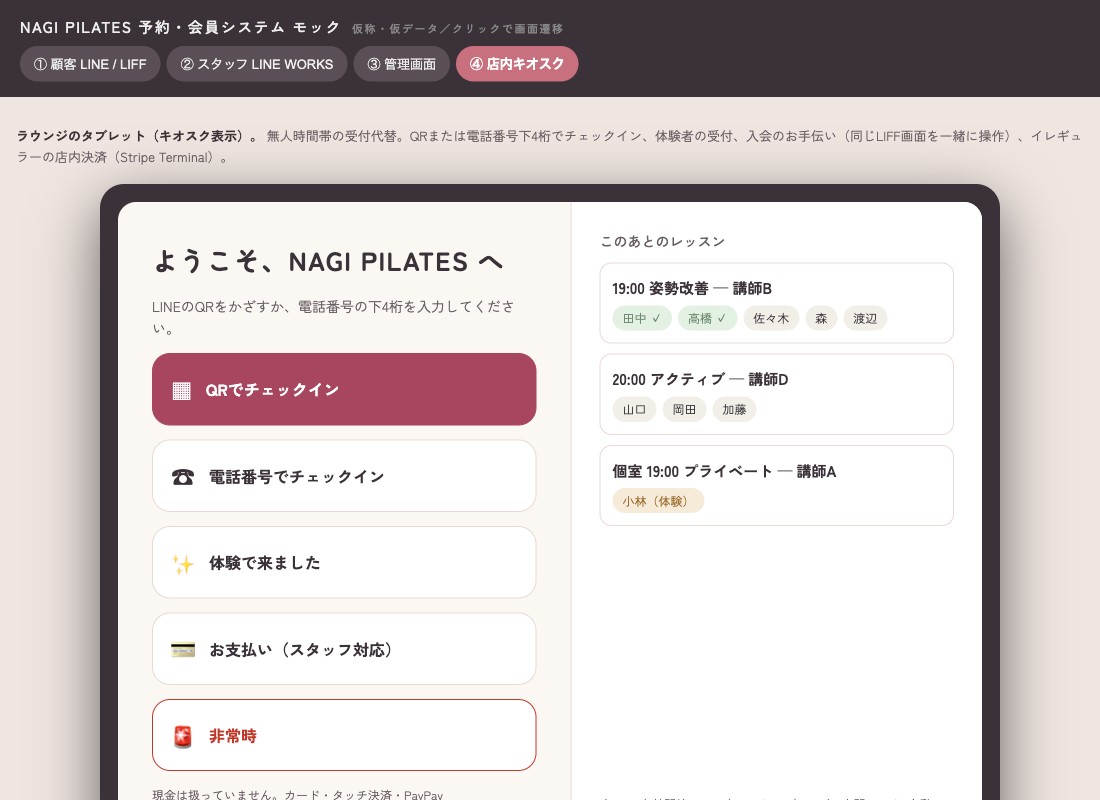Tap the 体験で来ました button label
Image resolution: width=1100 pixels, height=800 pixels.
[264, 563]
